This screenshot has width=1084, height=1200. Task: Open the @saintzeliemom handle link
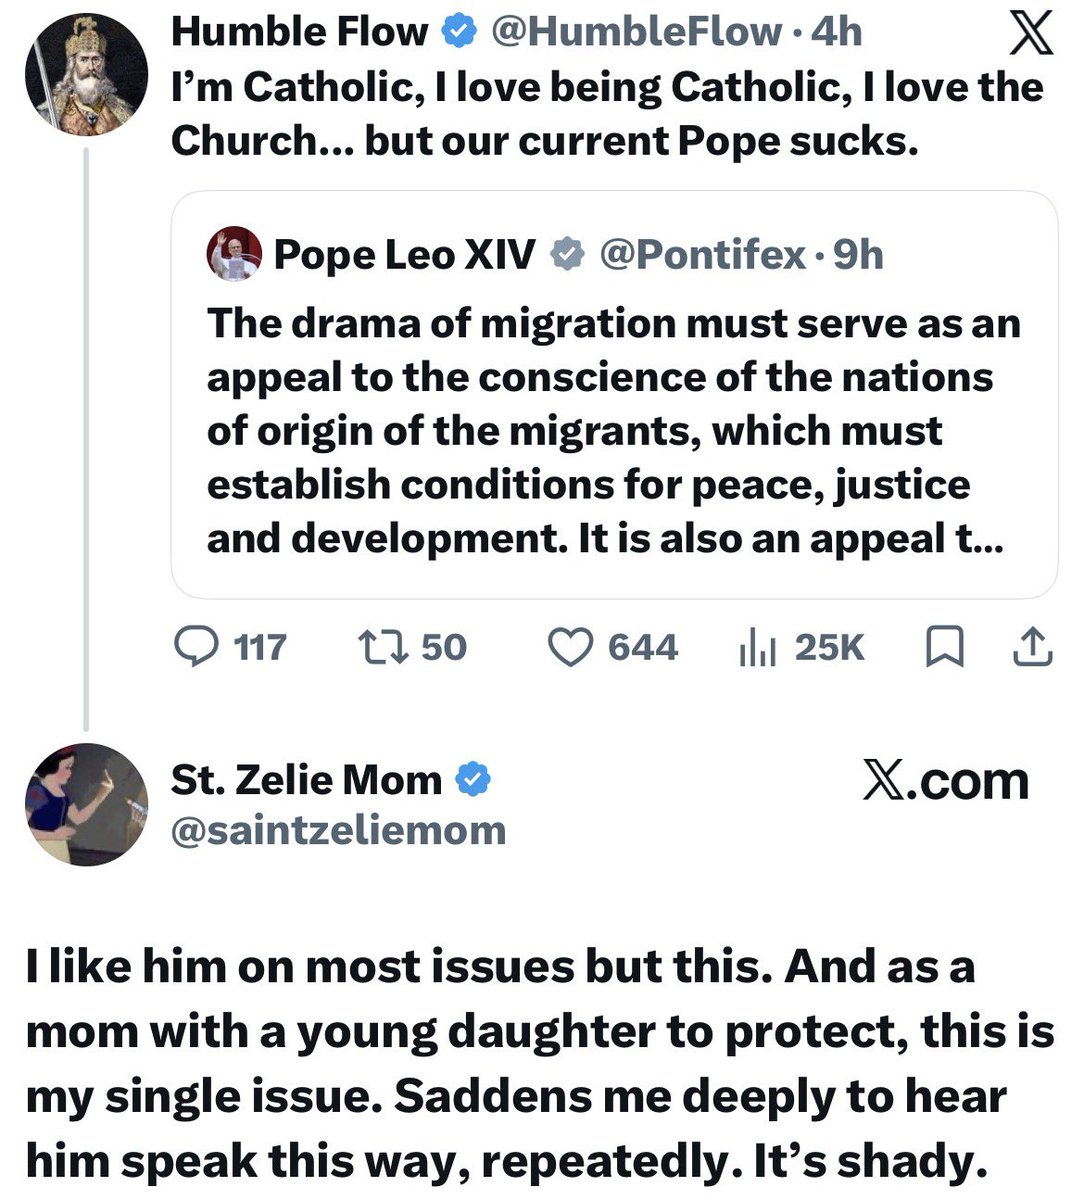(x=339, y=830)
